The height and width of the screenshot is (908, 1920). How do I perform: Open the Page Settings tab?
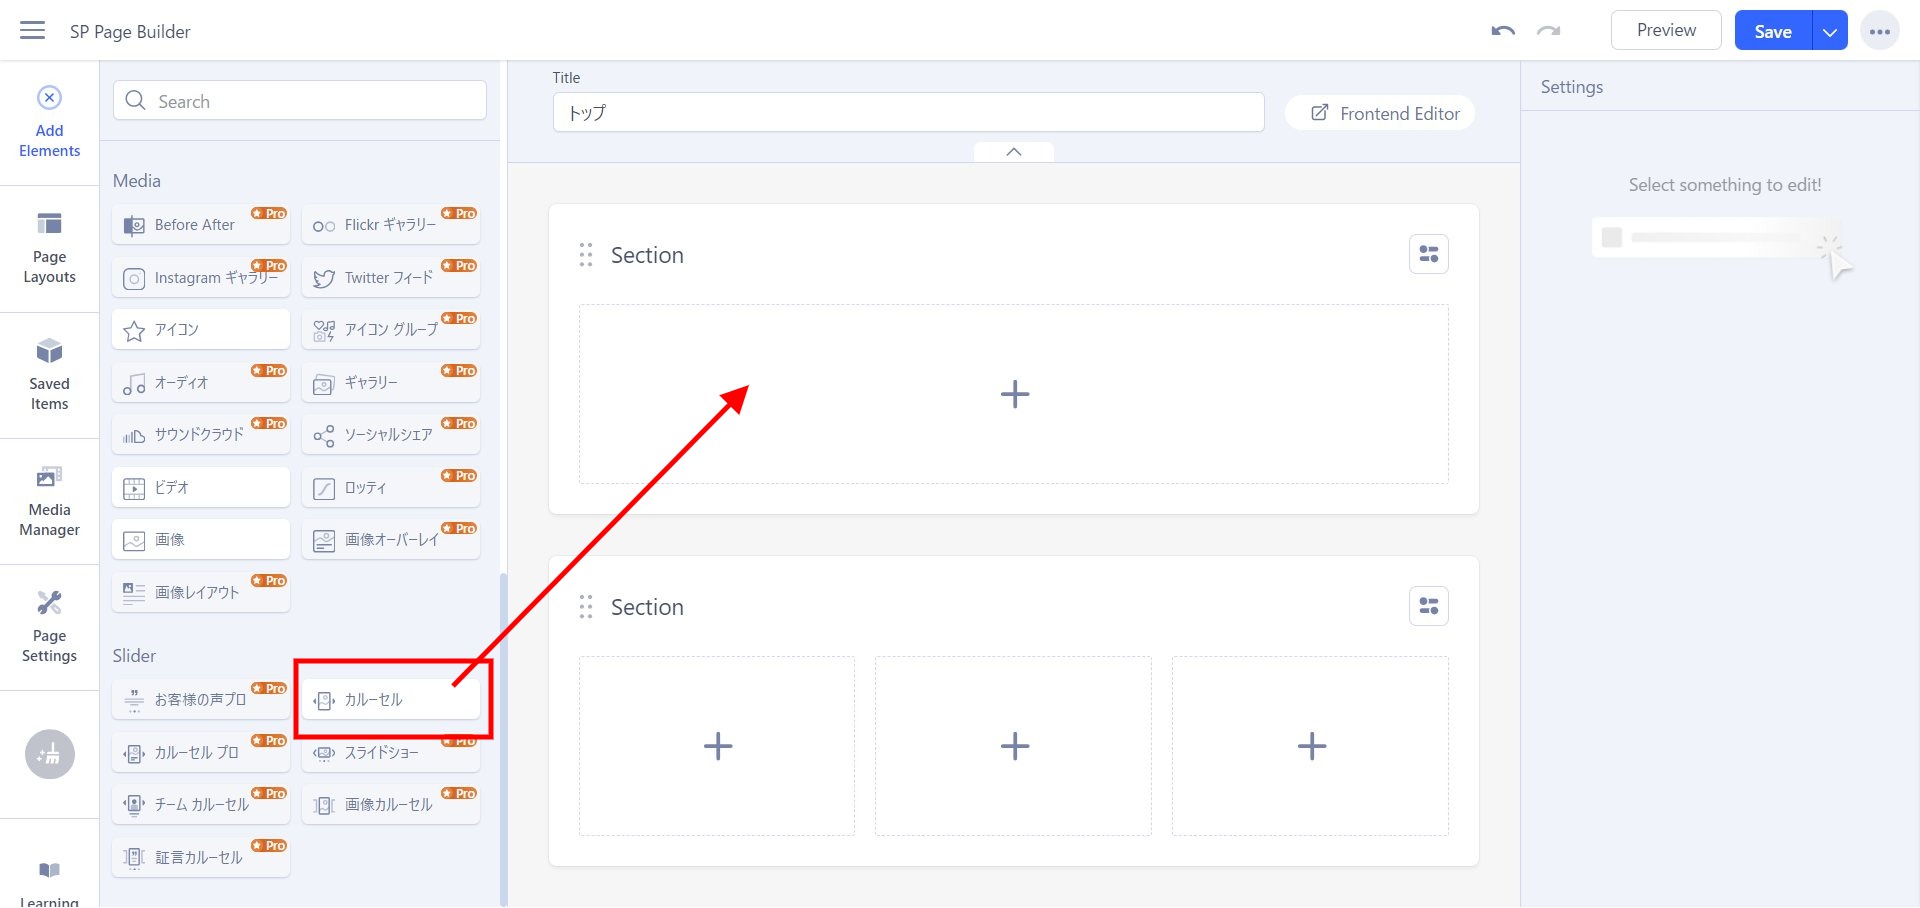pyautogui.click(x=49, y=627)
